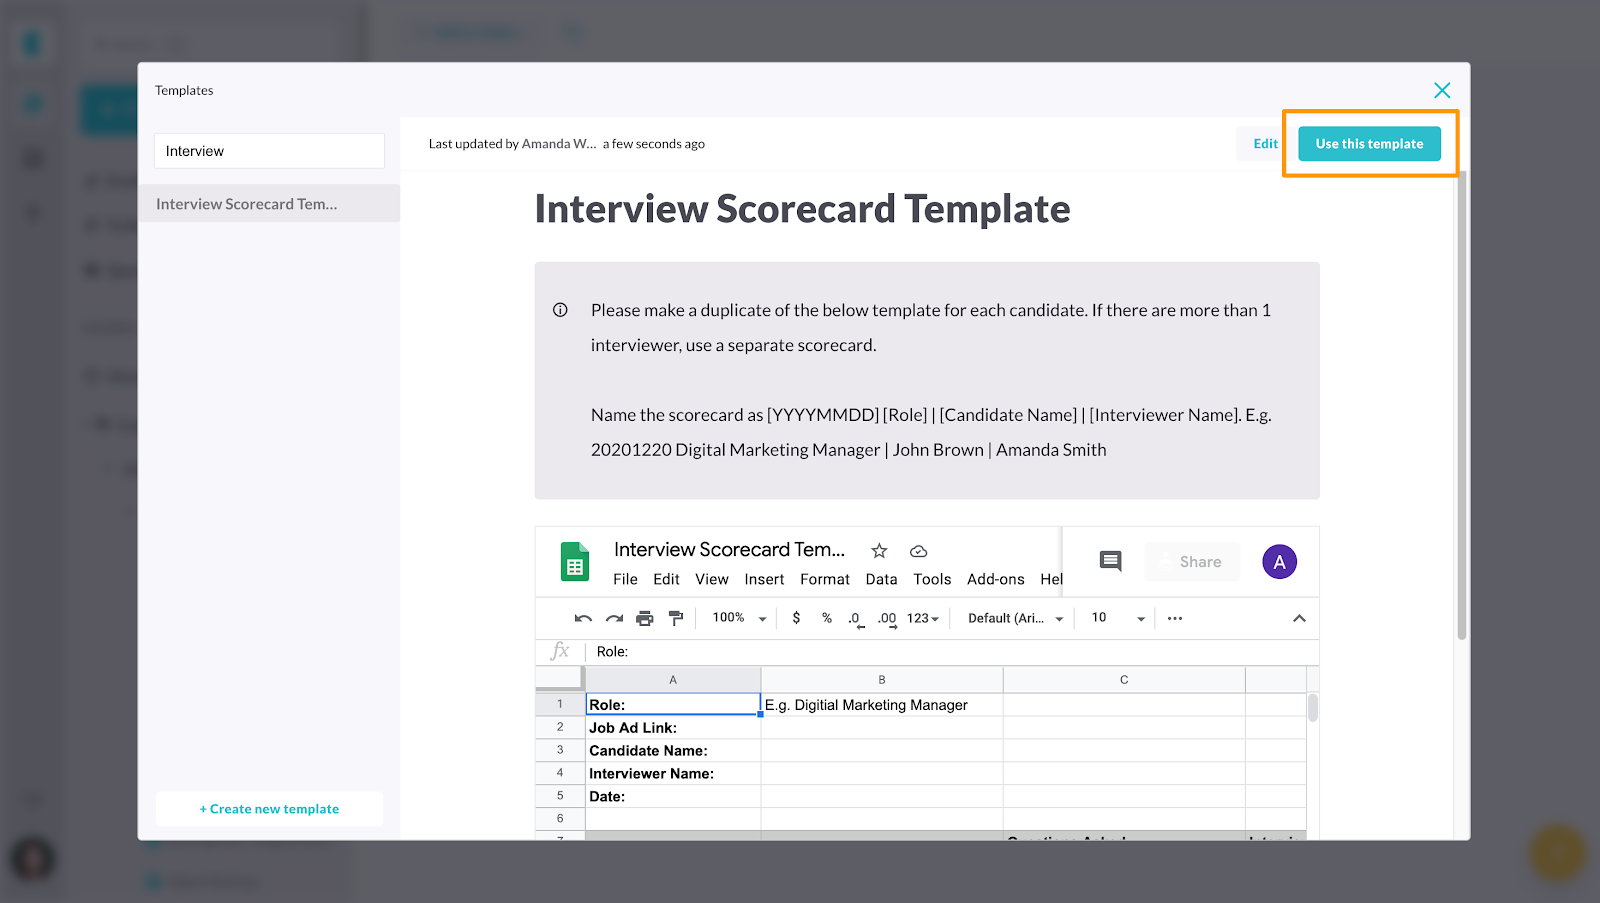Open the Format menu
The height and width of the screenshot is (903, 1600).
click(824, 579)
